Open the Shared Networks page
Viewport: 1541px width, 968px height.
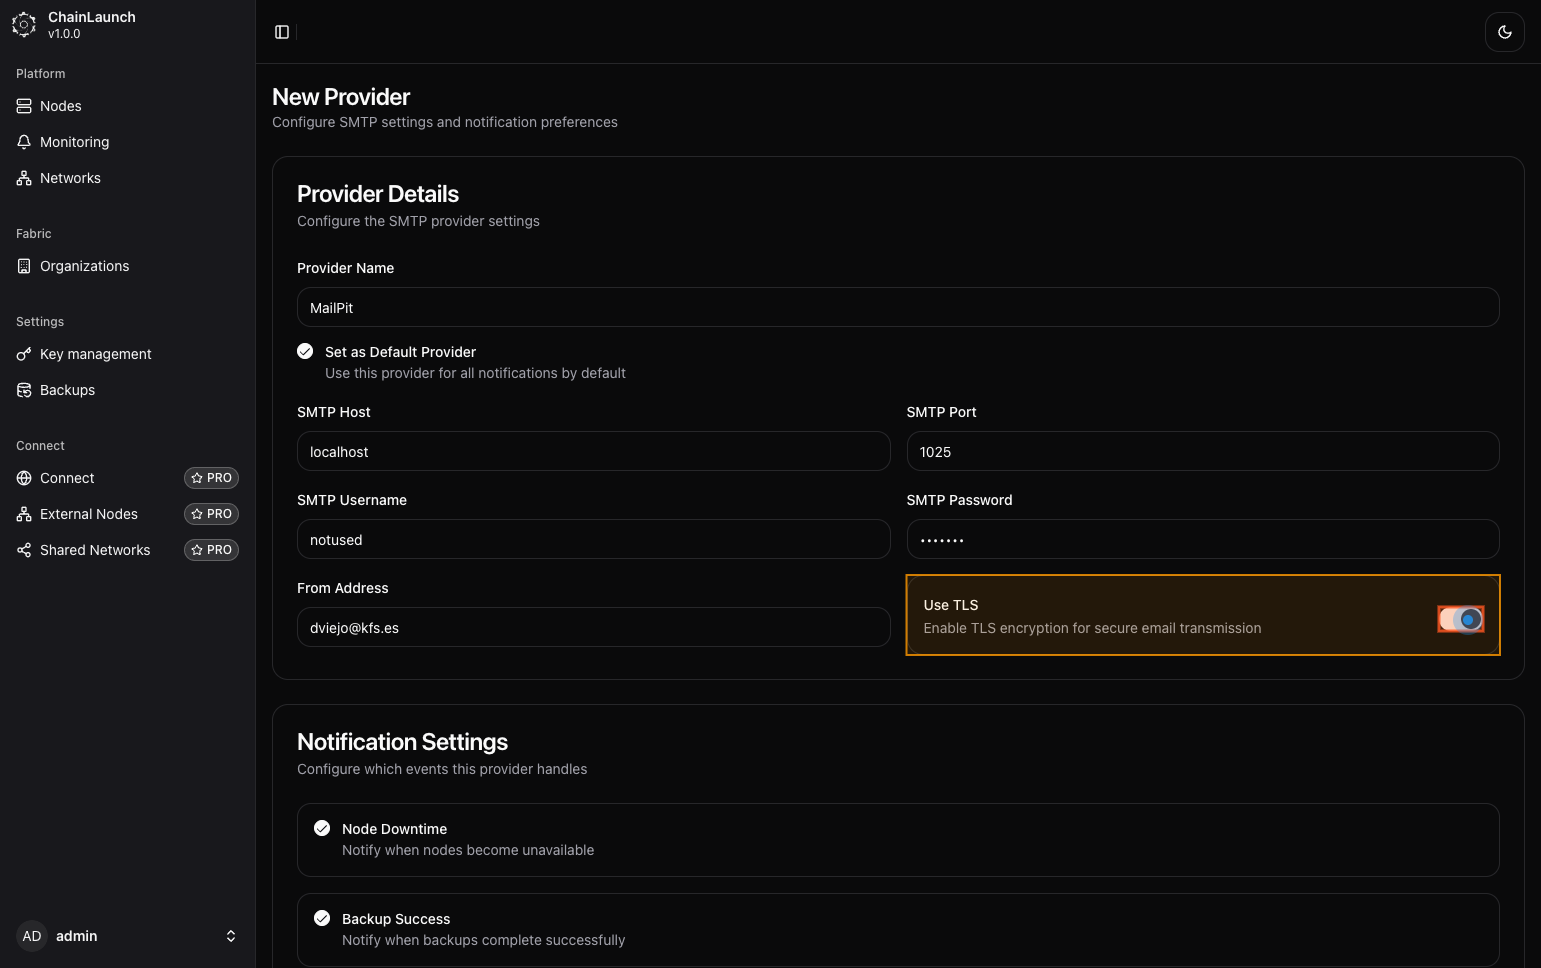(x=95, y=550)
